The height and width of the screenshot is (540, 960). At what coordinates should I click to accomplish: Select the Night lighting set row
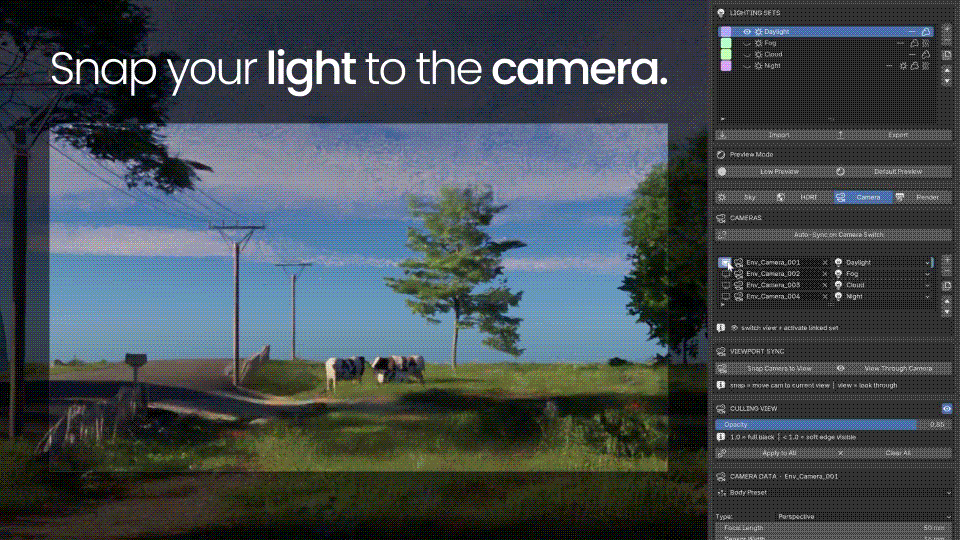coord(826,66)
